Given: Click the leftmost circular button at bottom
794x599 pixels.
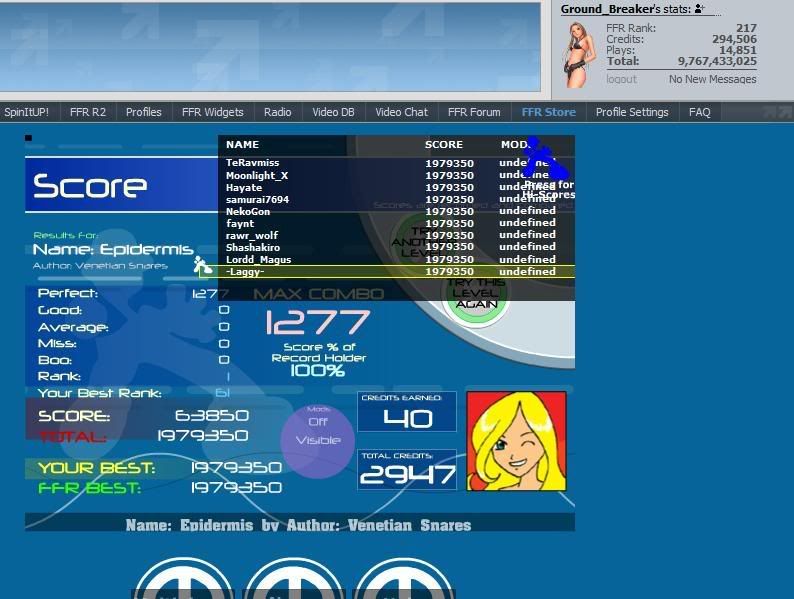Looking at the screenshot, I should point(182,582).
